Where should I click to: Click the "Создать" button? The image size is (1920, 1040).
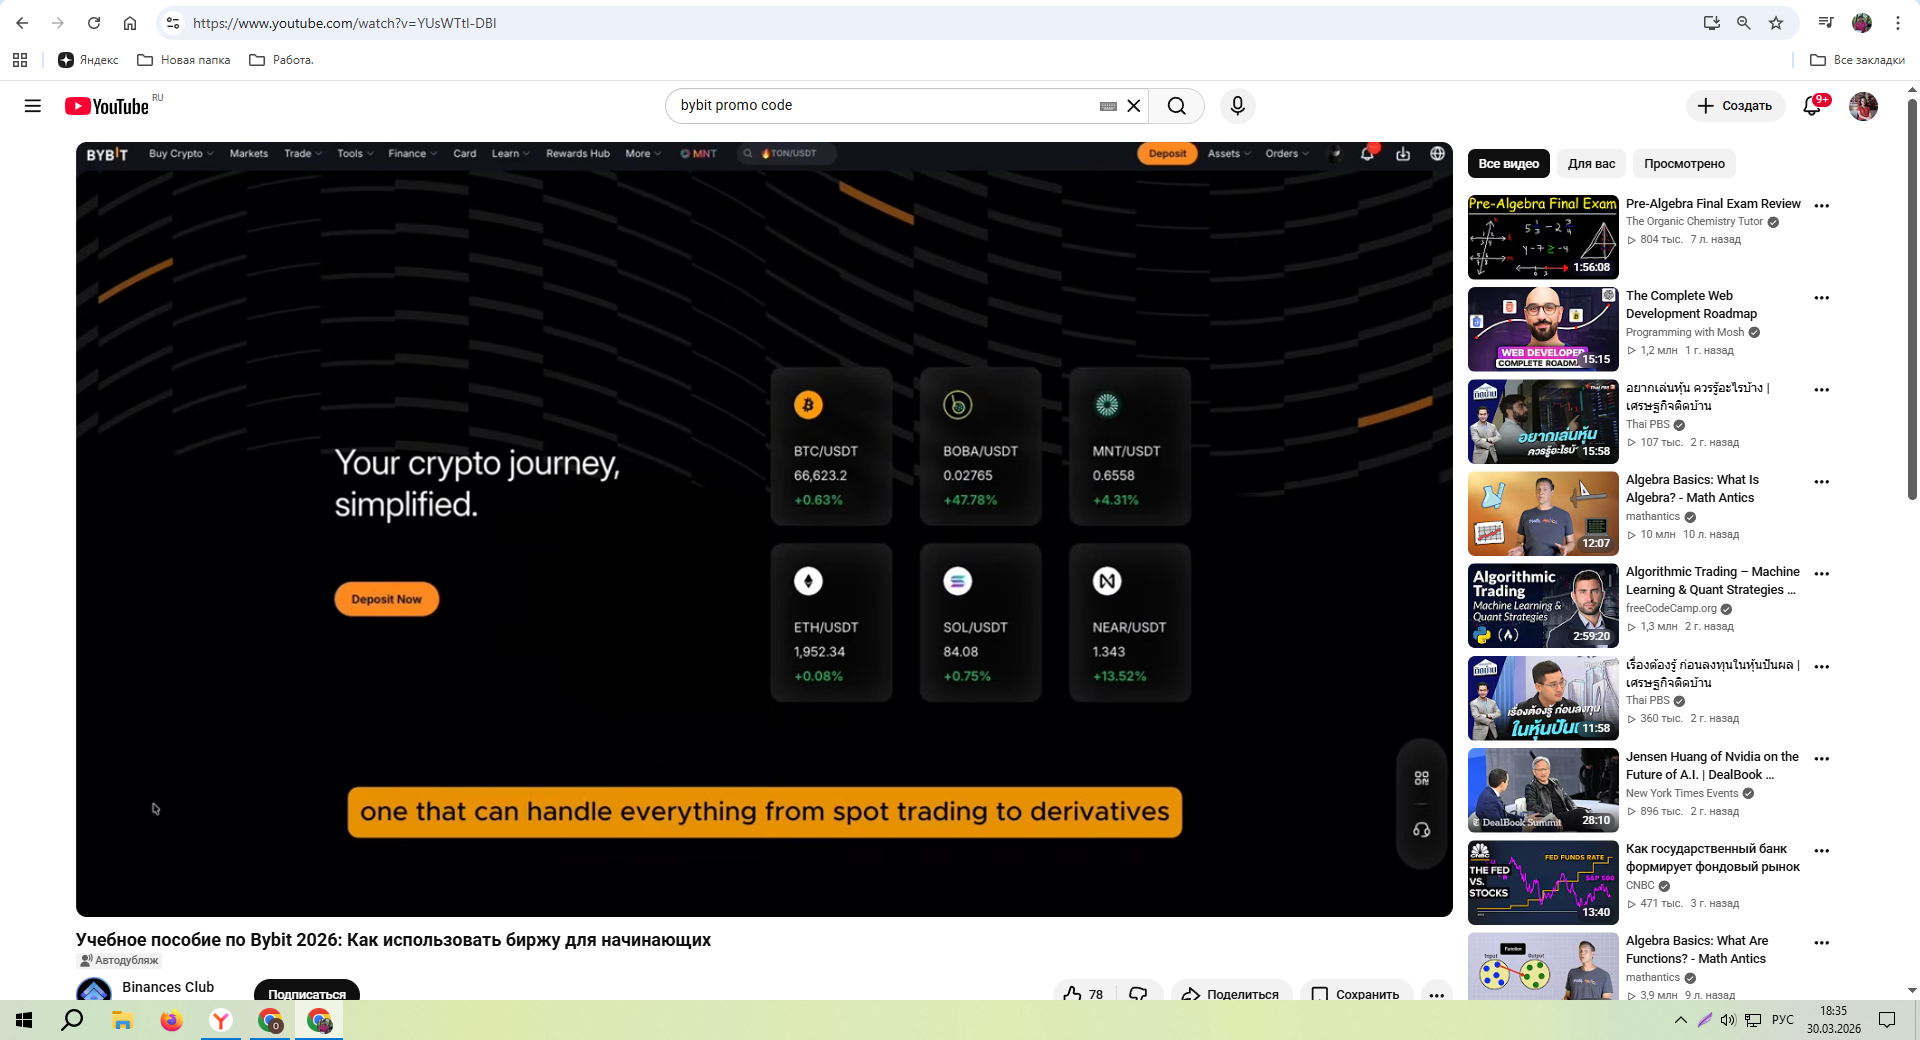[1735, 106]
